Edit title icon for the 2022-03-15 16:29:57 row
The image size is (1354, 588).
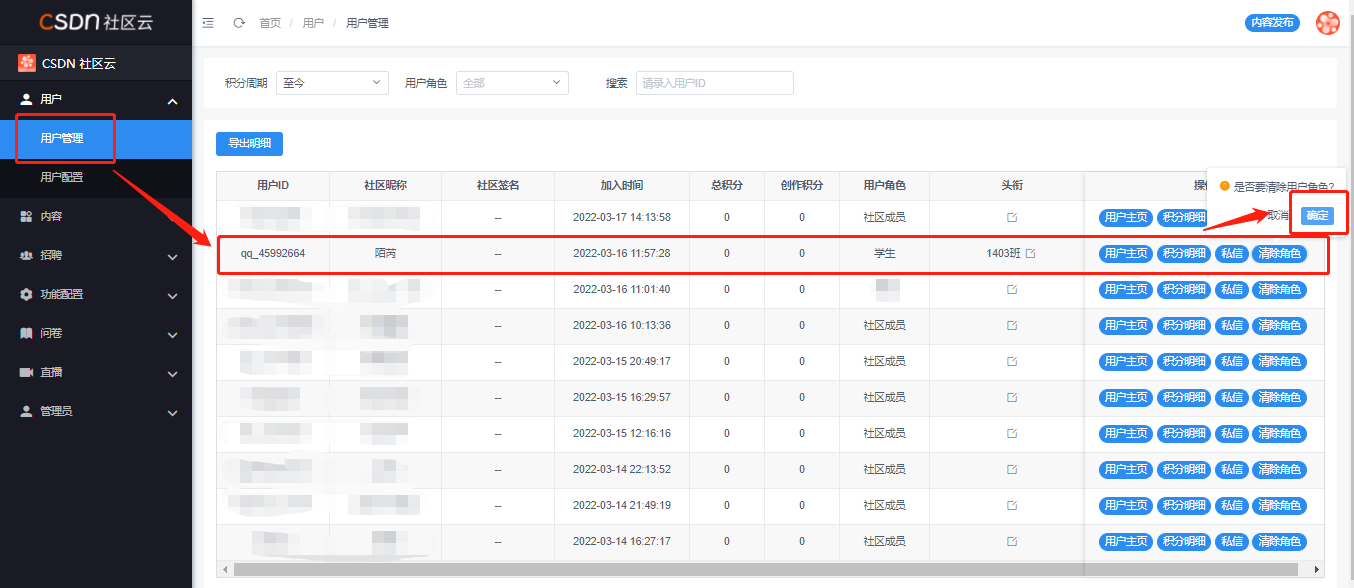[1012, 397]
